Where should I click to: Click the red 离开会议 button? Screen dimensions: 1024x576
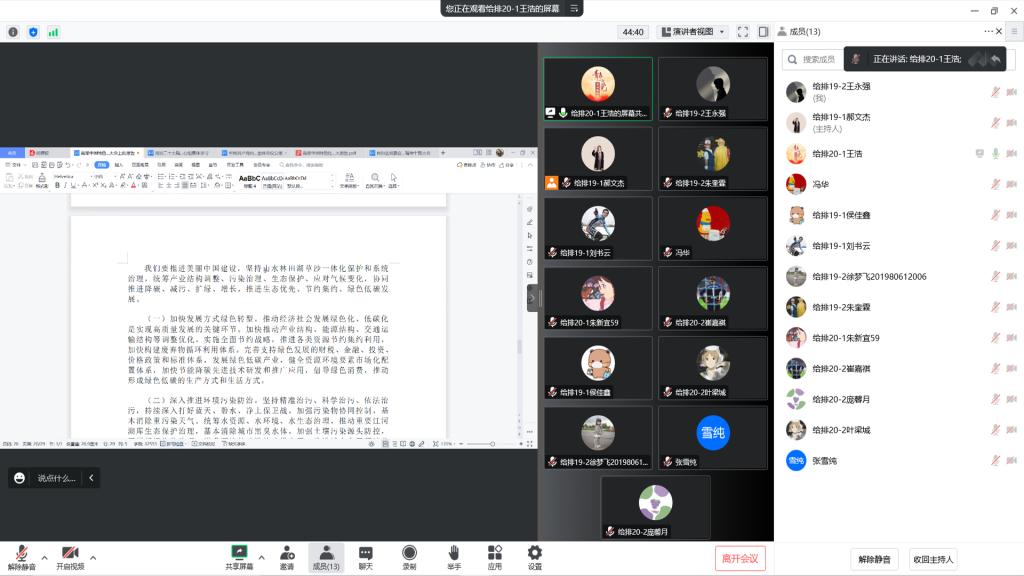[740, 558]
